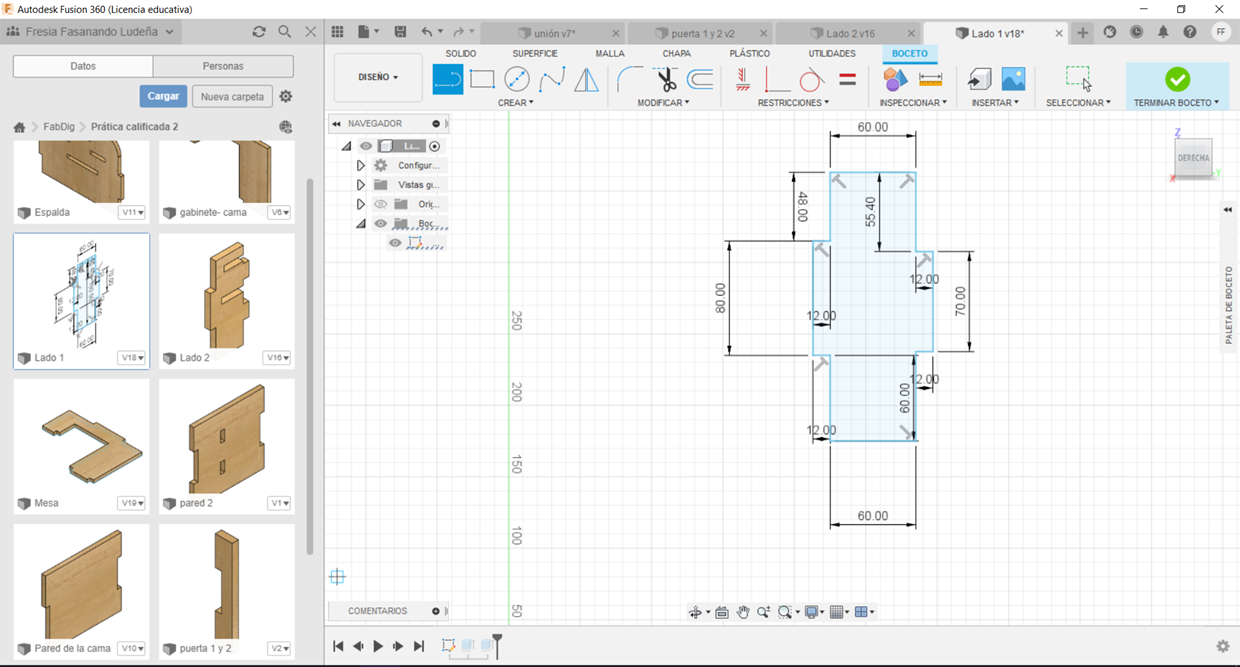Screen dimensions: 1240x667
Task: Click the Cargar button
Action: [x=163, y=96]
